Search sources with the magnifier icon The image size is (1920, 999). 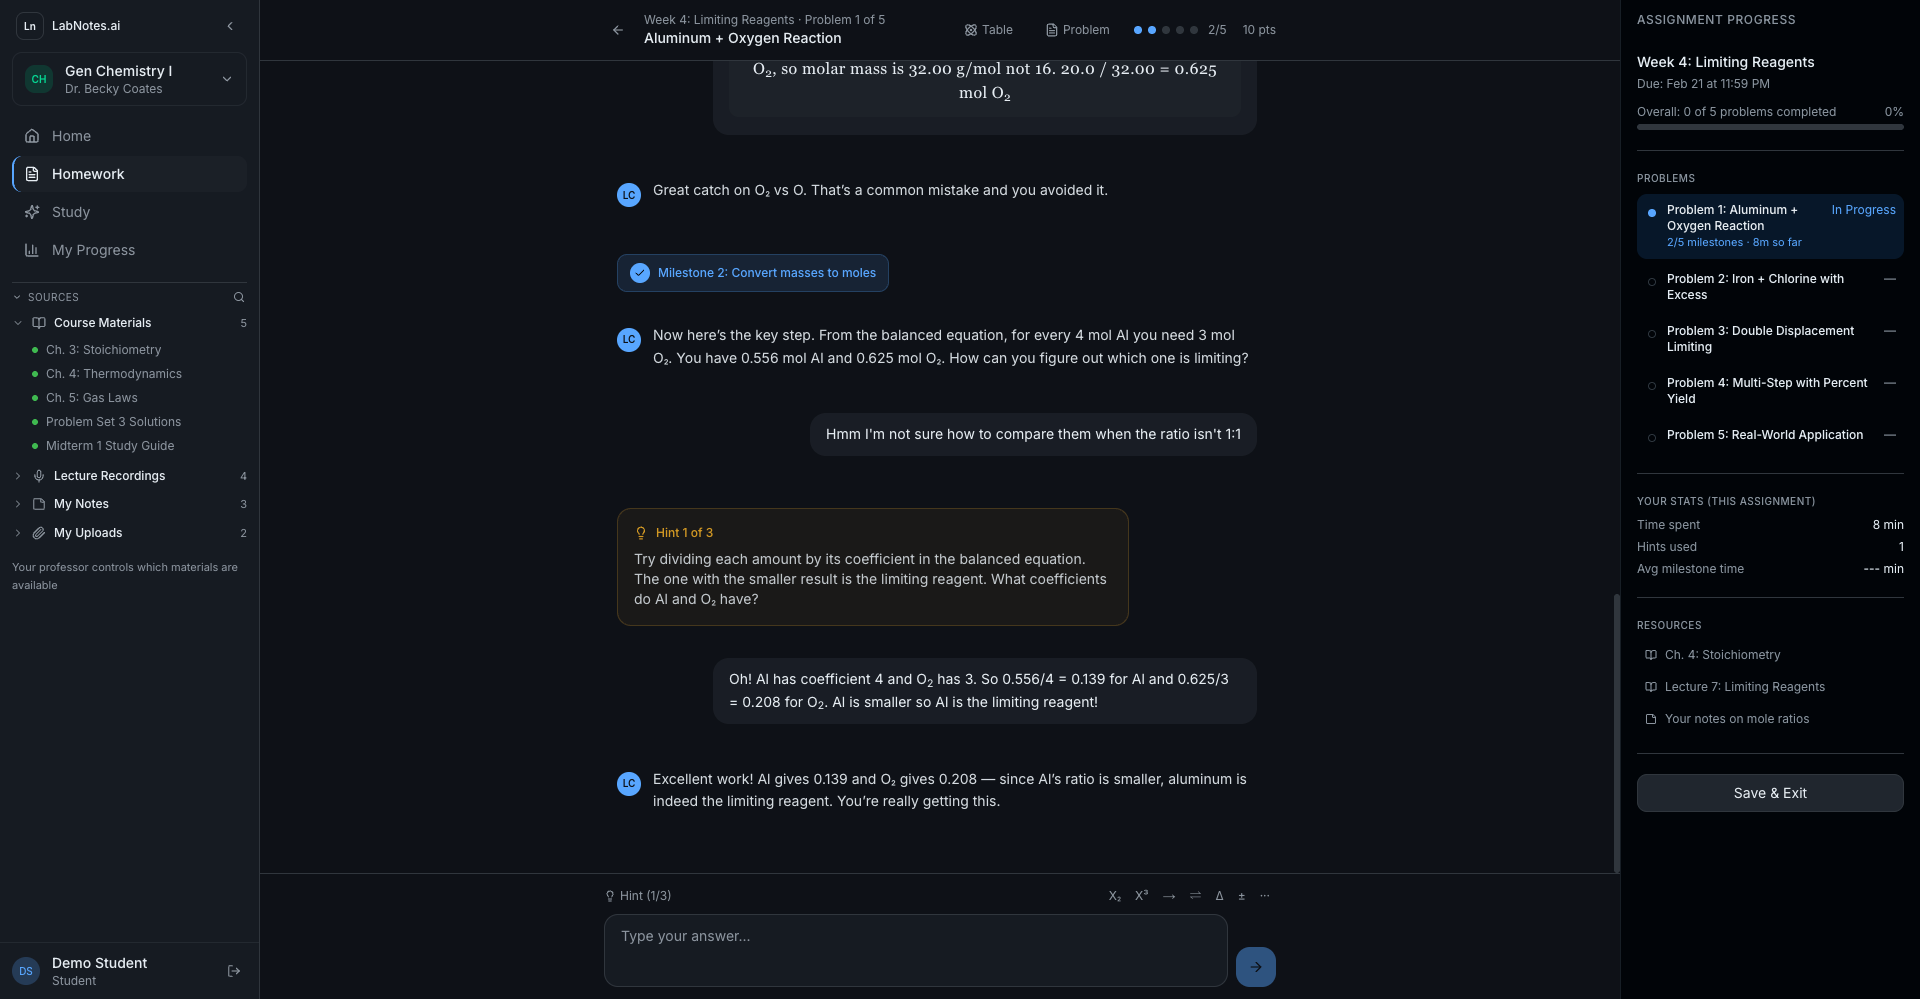pos(239,297)
